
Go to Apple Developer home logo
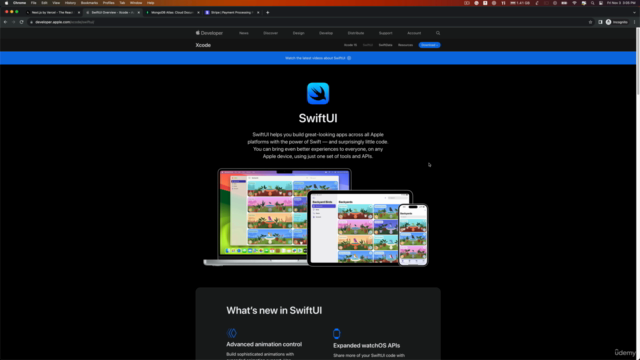209,33
